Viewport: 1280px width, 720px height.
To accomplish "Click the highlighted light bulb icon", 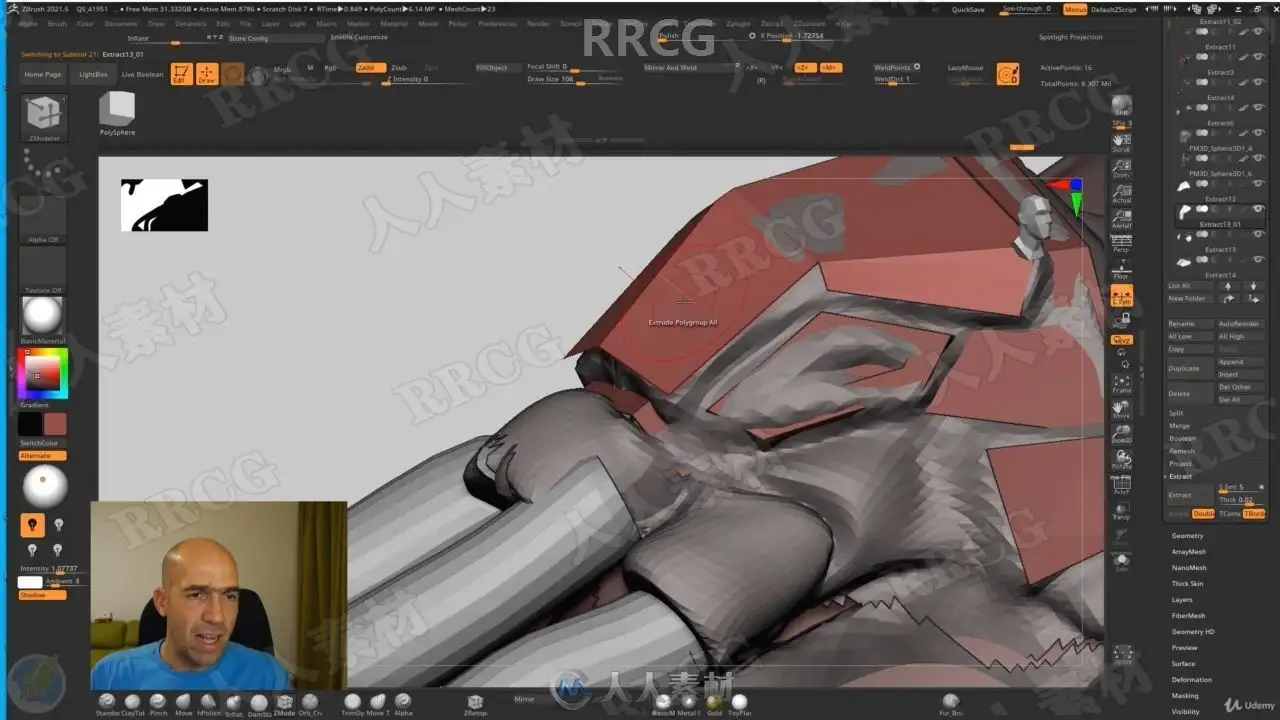I will pyautogui.click(x=32, y=525).
